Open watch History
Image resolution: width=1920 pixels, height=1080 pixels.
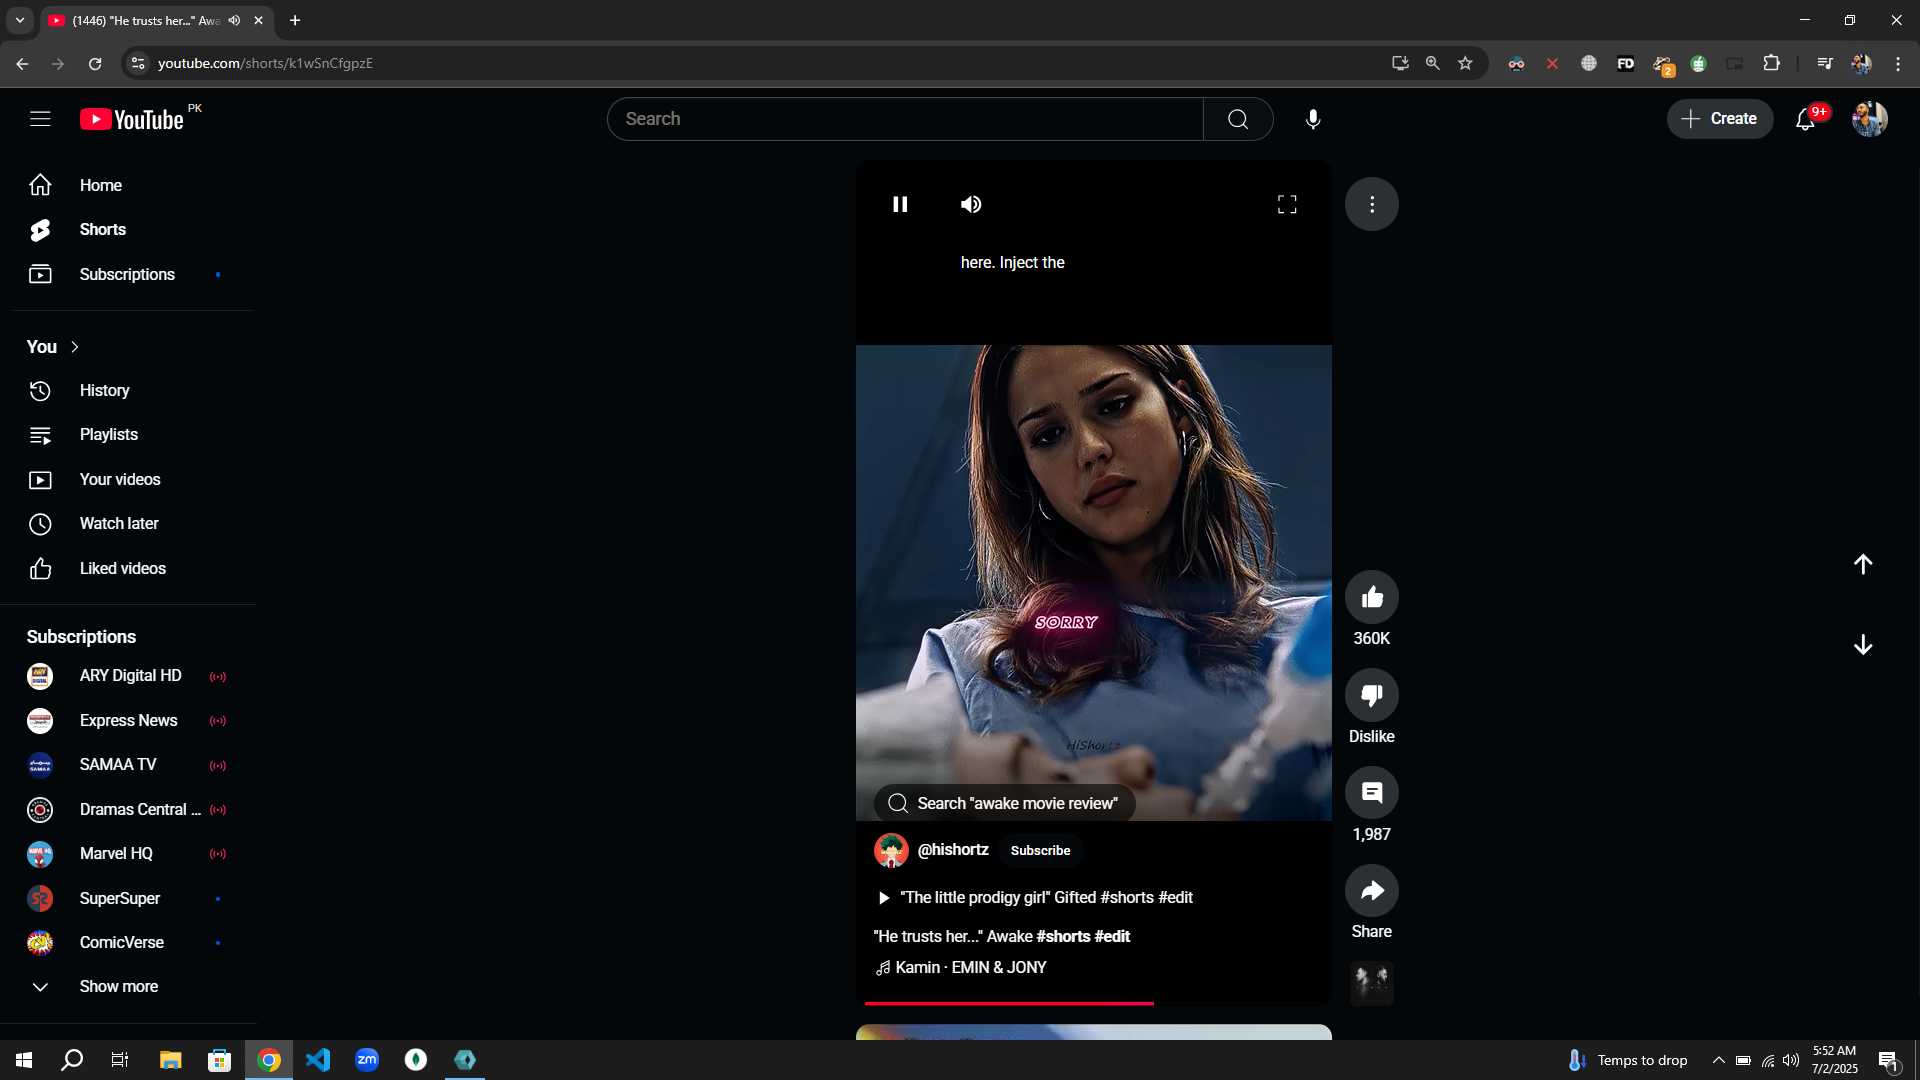[128, 391]
